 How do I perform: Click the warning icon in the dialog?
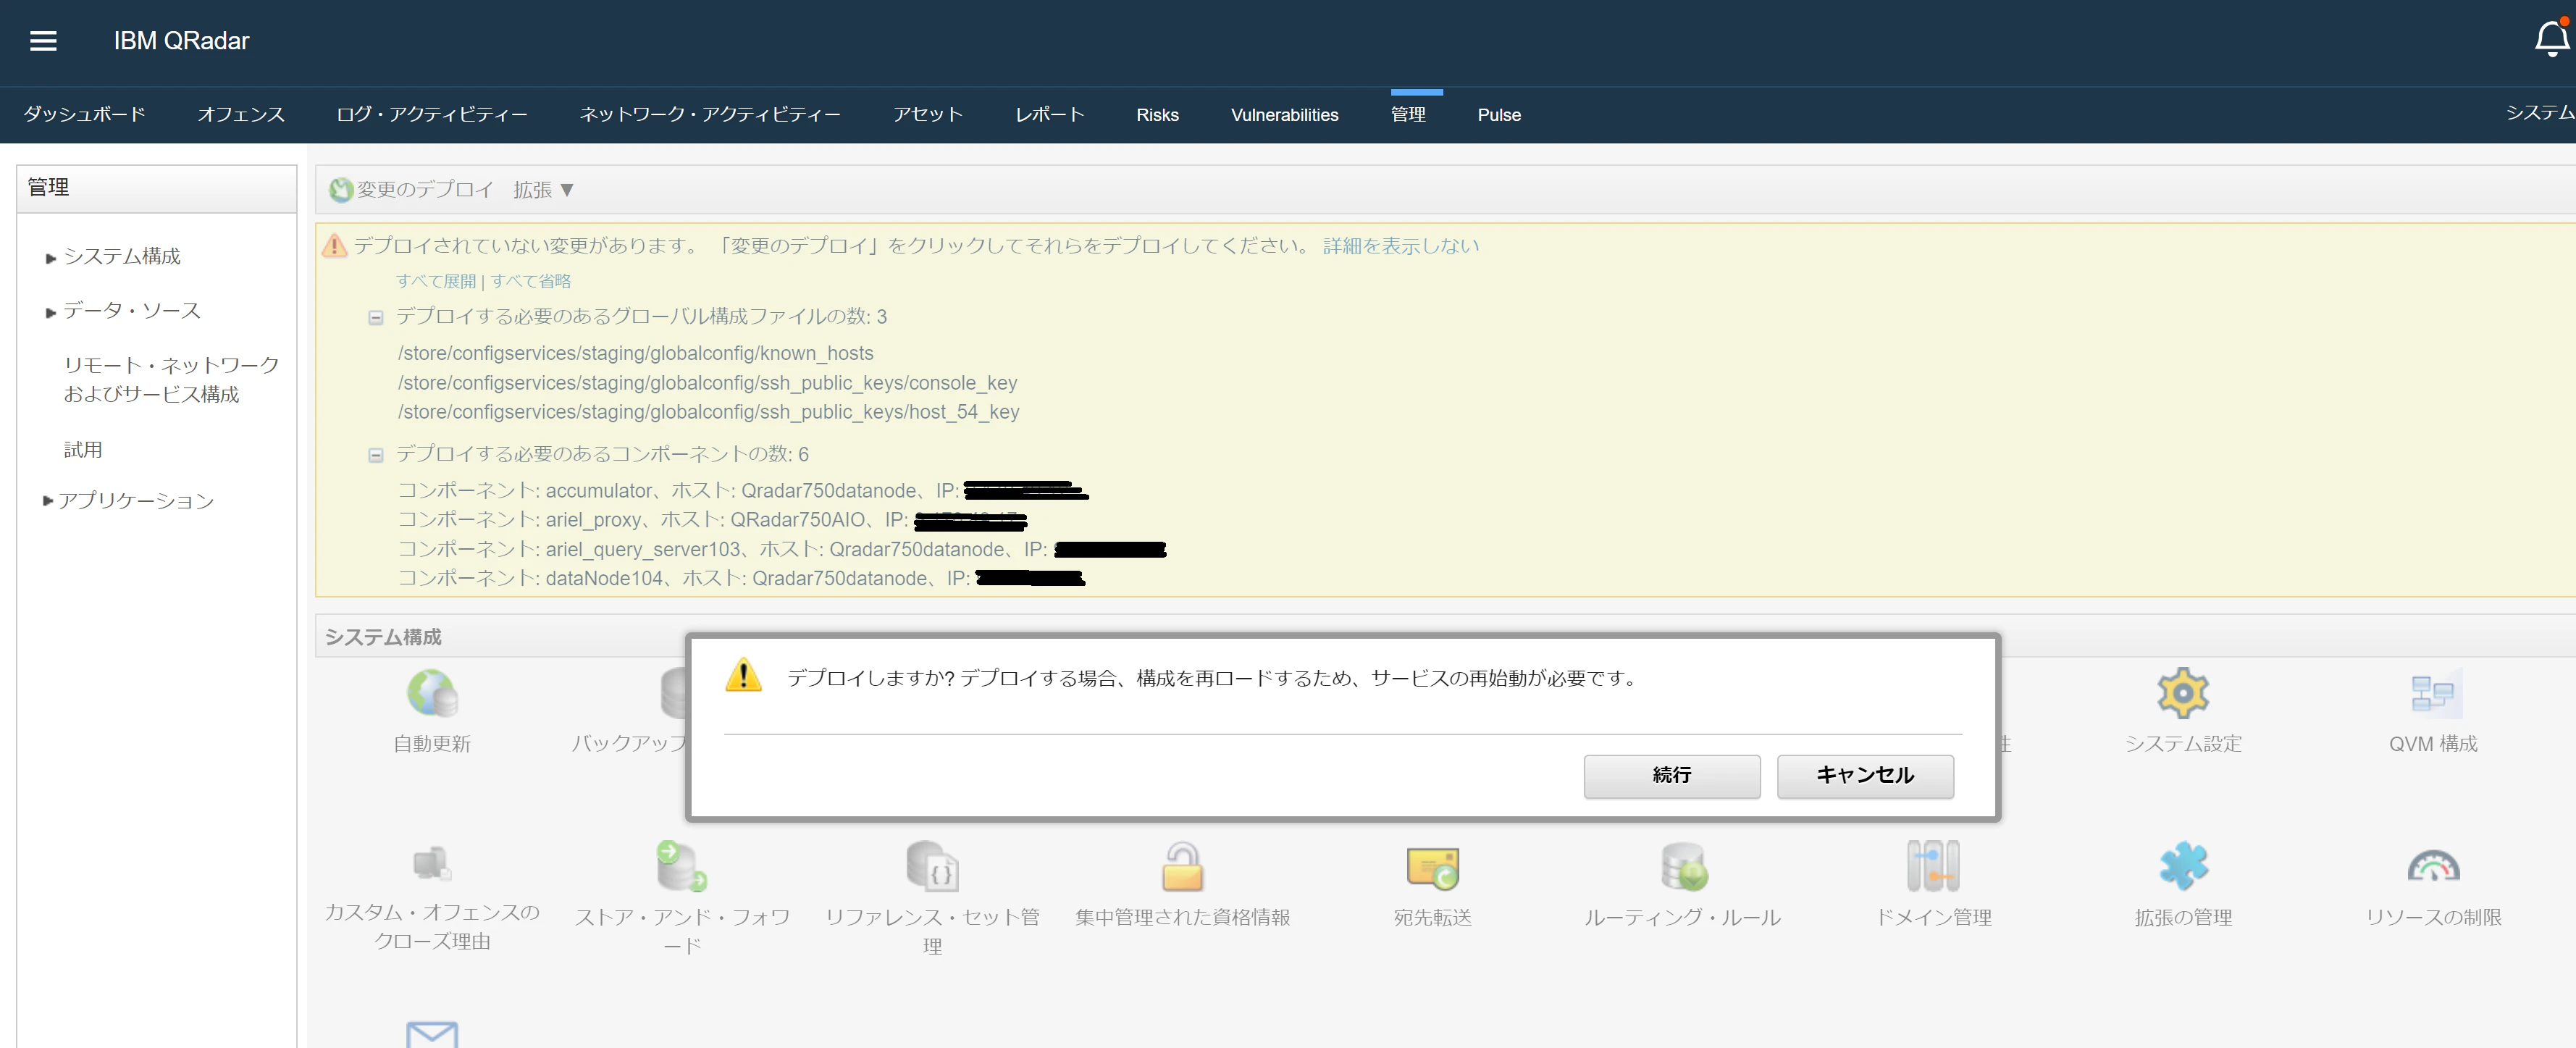click(743, 675)
